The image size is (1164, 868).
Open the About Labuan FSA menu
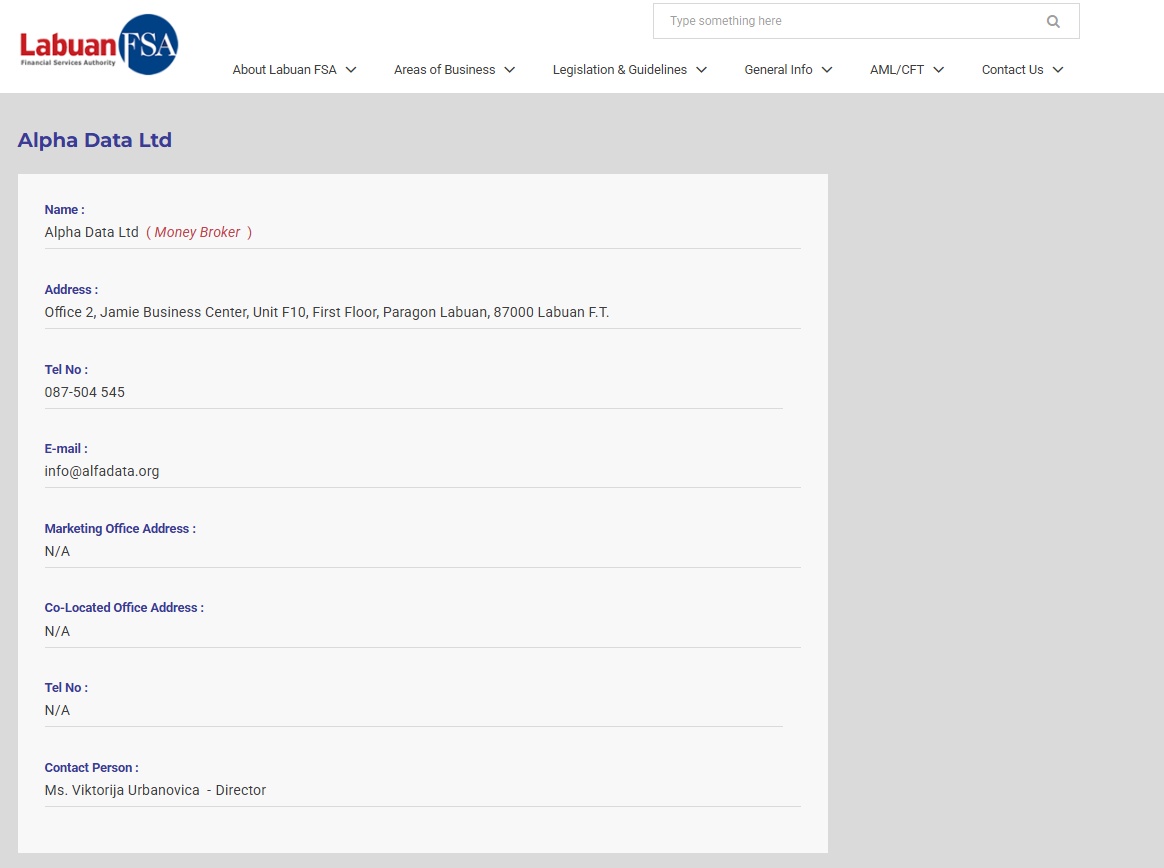point(284,70)
